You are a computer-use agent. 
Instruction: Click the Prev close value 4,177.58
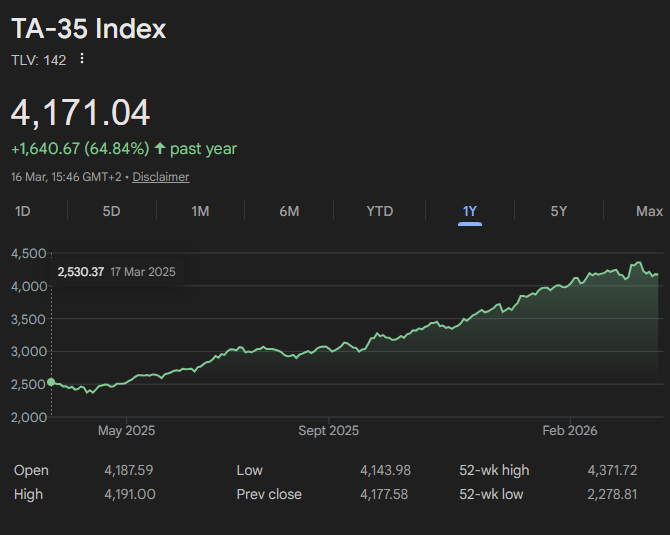click(x=384, y=494)
